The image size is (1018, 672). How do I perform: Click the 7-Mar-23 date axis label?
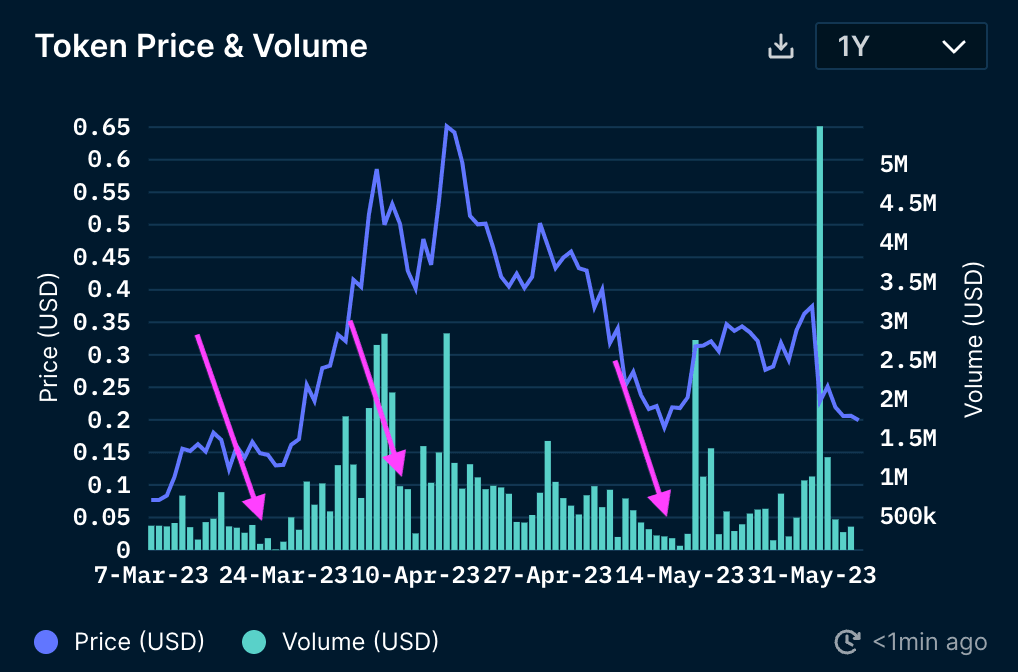point(150,576)
